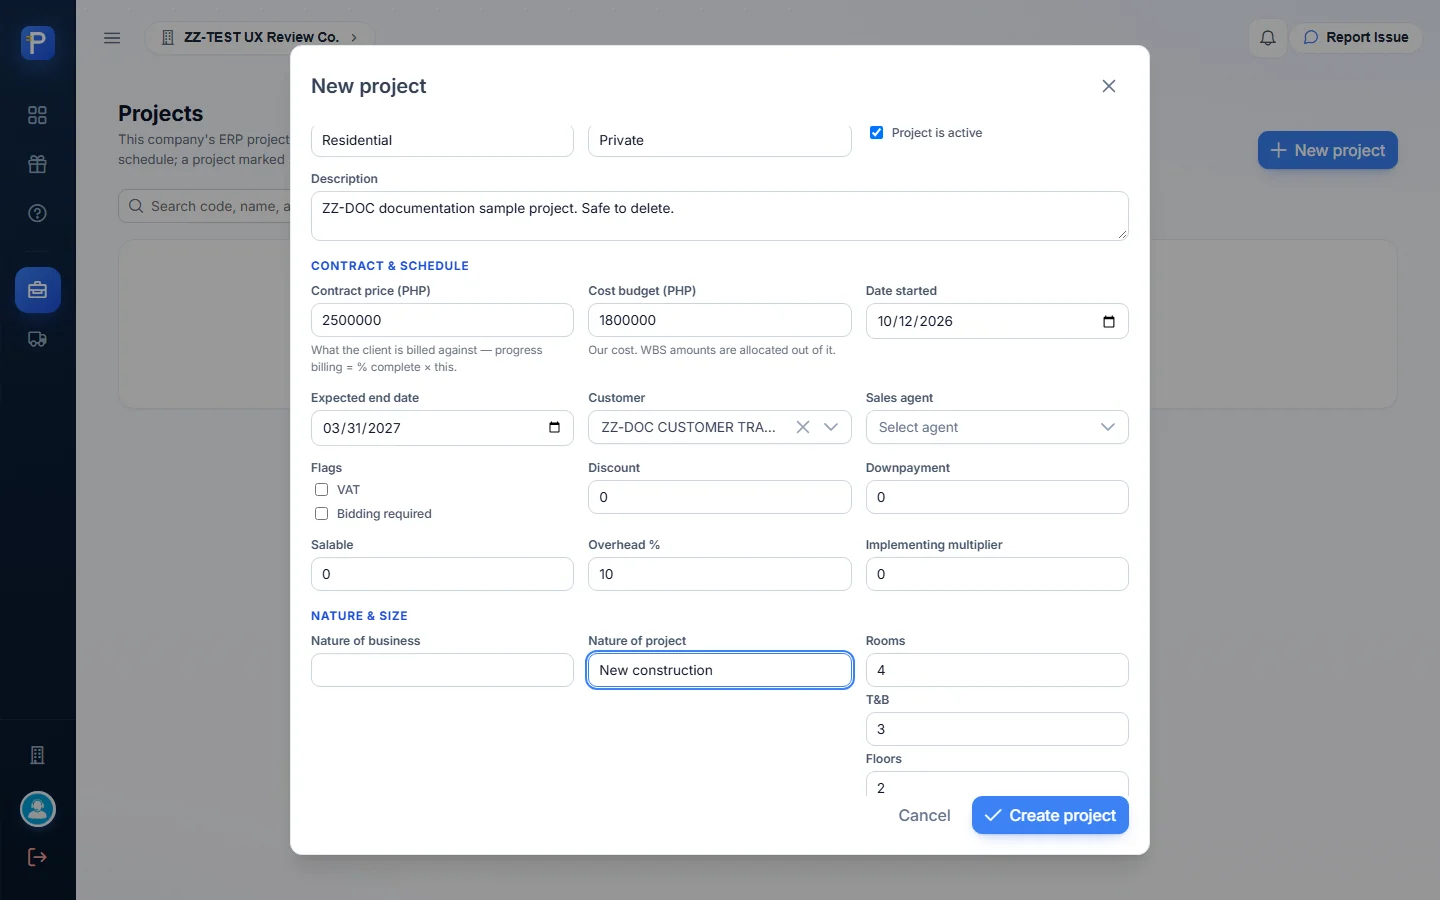Toggle the hamburger menu icon
This screenshot has width=1440, height=900.
(x=112, y=38)
